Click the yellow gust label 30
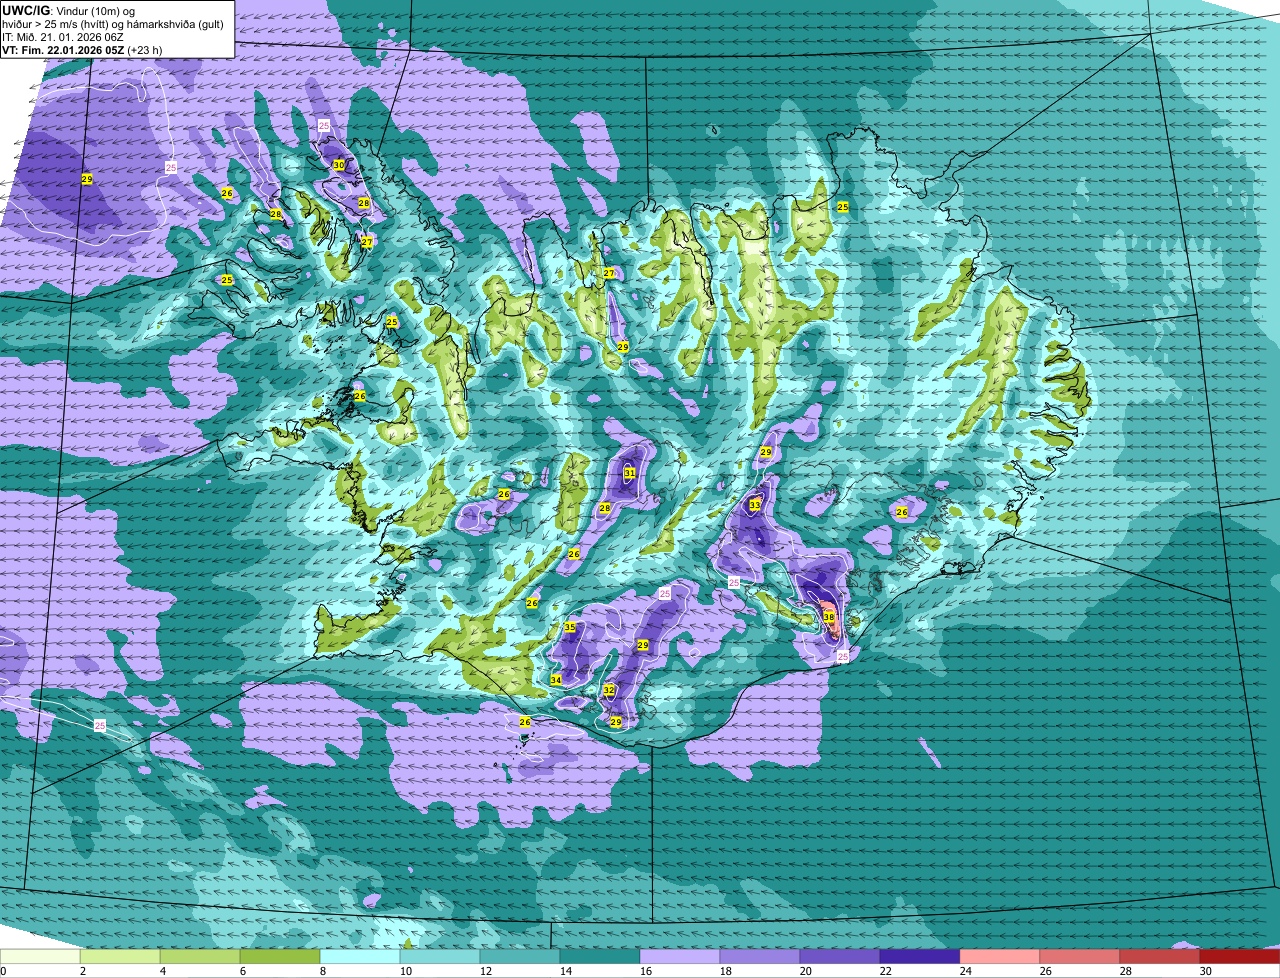The width and height of the screenshot is (1280, 978). click(x=338, y=165)
